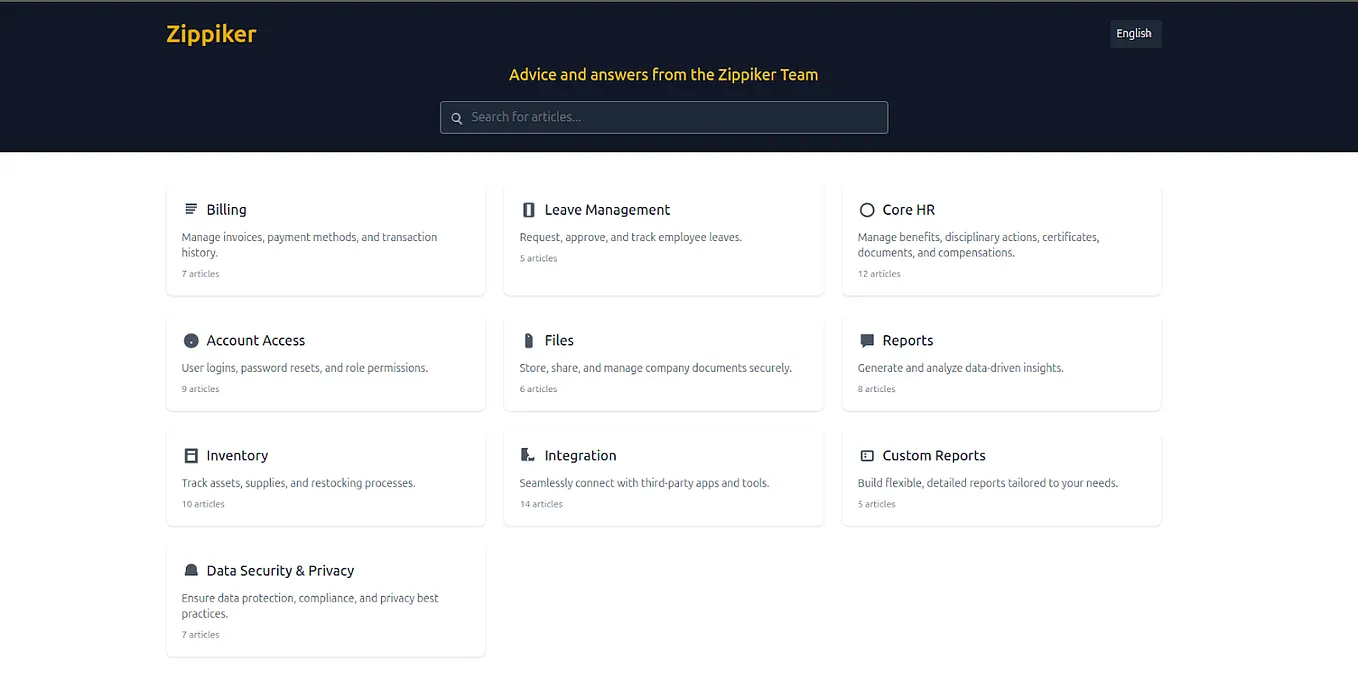The height and width of the screenshot is (690, 1358).
Task: Click the Leave Management mobile icon
Action: pos(528,209)
